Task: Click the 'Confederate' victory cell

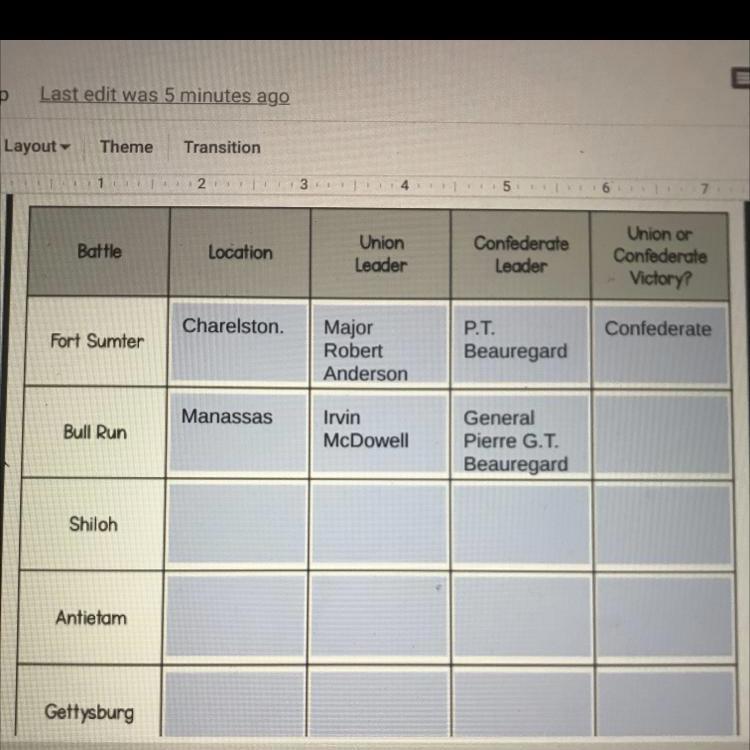Action: coord(661,346)
